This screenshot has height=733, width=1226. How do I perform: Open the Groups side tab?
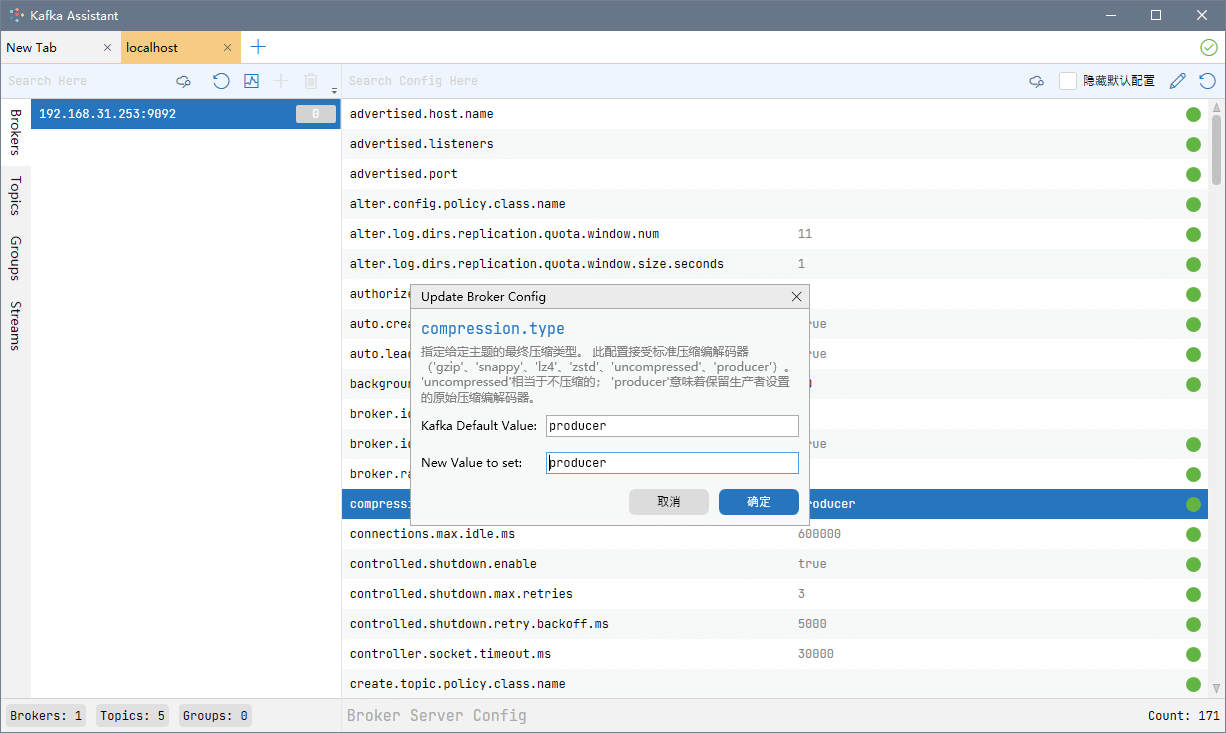(15, 258)
